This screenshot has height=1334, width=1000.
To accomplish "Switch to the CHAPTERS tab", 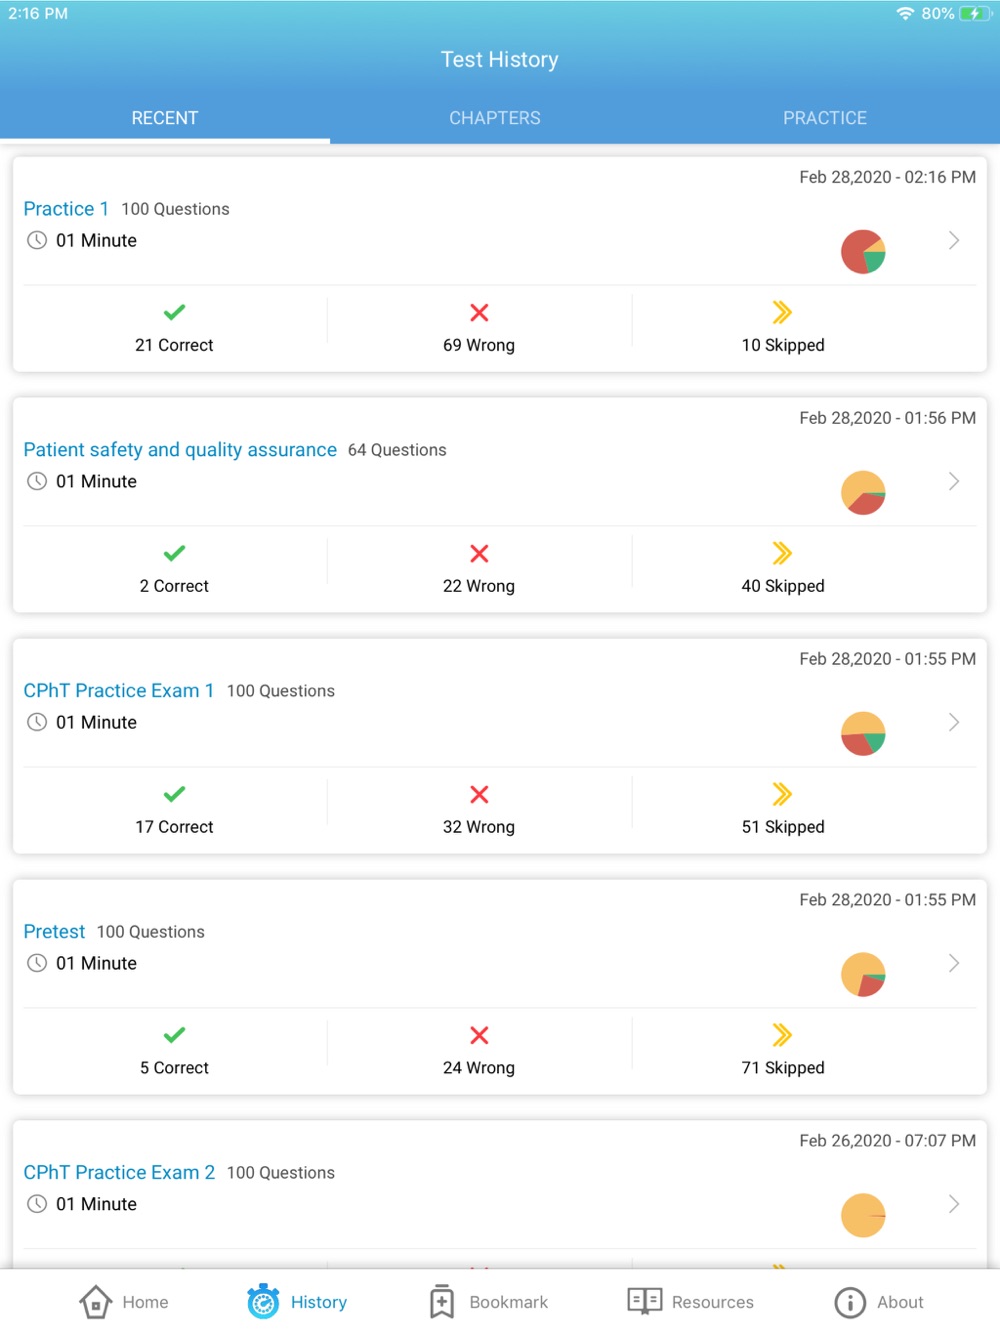I will [x=495, y=118].
